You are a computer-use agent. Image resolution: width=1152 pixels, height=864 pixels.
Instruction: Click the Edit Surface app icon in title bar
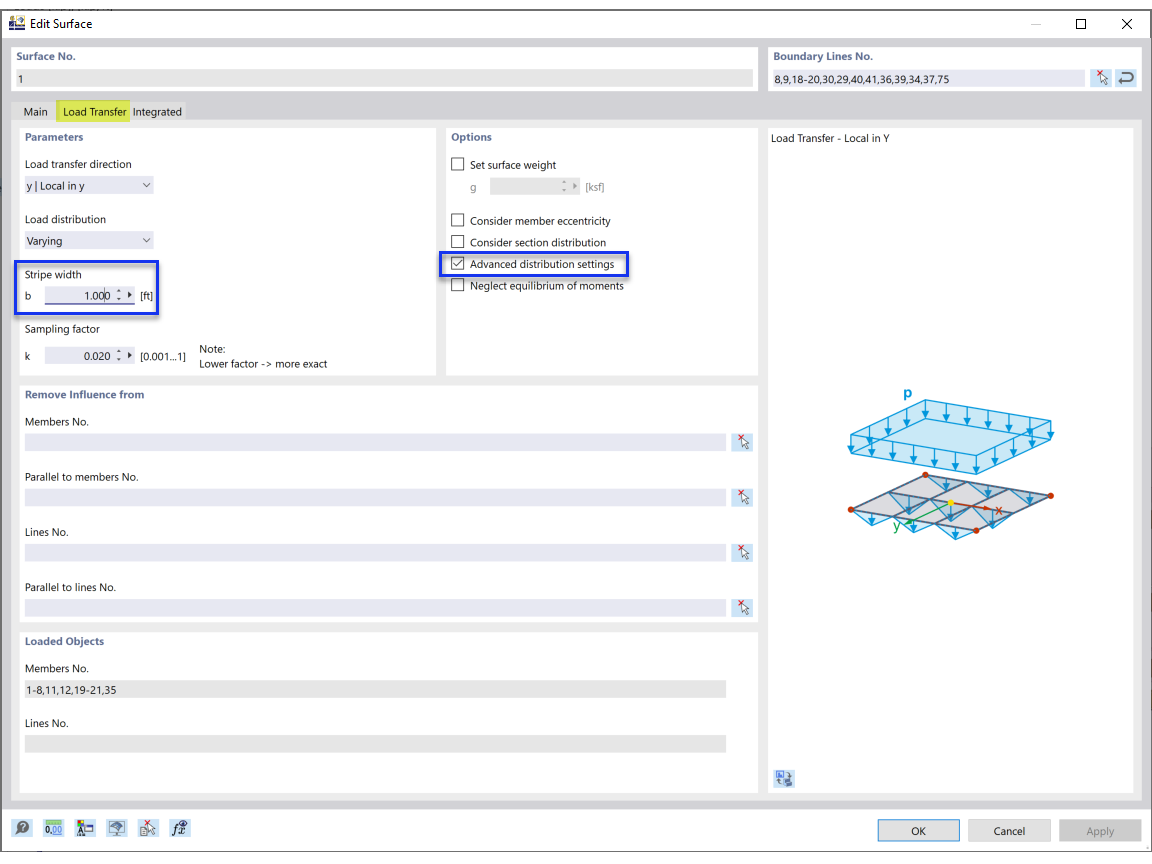tap(17, 24)
